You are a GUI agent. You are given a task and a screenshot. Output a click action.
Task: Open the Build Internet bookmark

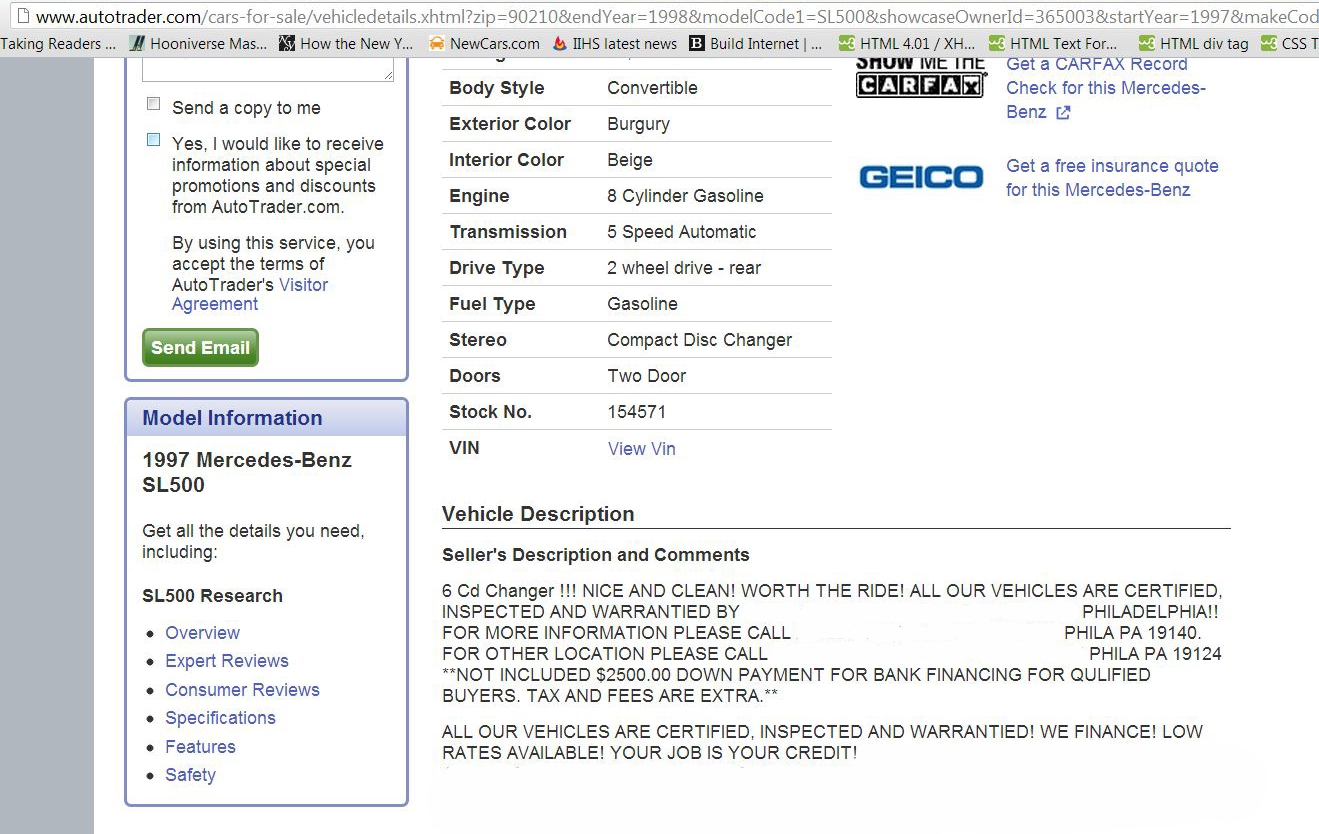(x=756, y=44)
